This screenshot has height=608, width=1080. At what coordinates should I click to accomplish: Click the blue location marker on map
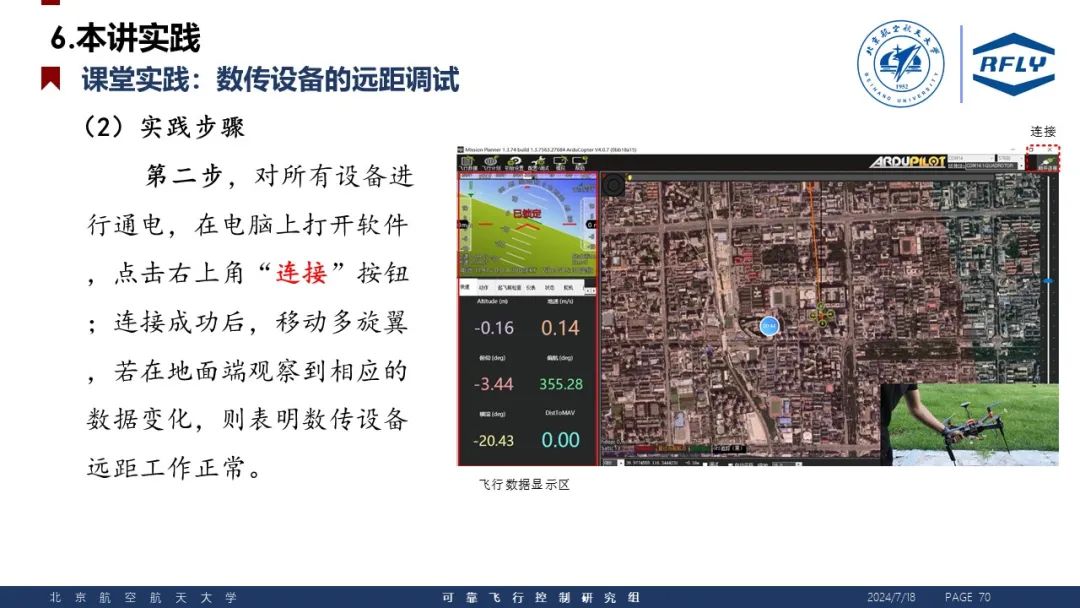tap(768, 325)
